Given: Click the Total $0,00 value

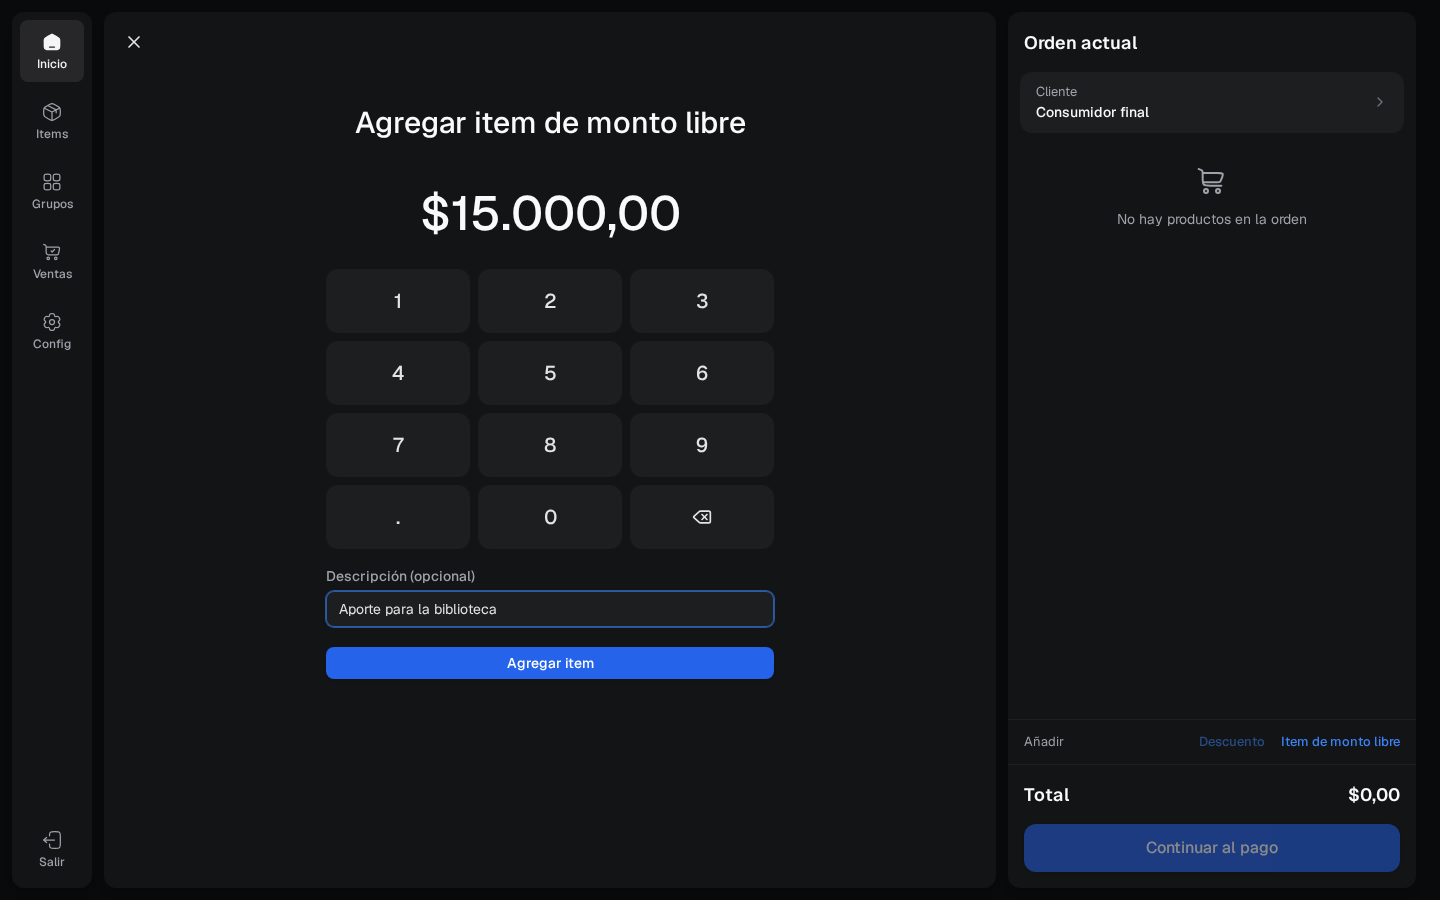Looking at the screenshot, I should tap(1374, 795).
